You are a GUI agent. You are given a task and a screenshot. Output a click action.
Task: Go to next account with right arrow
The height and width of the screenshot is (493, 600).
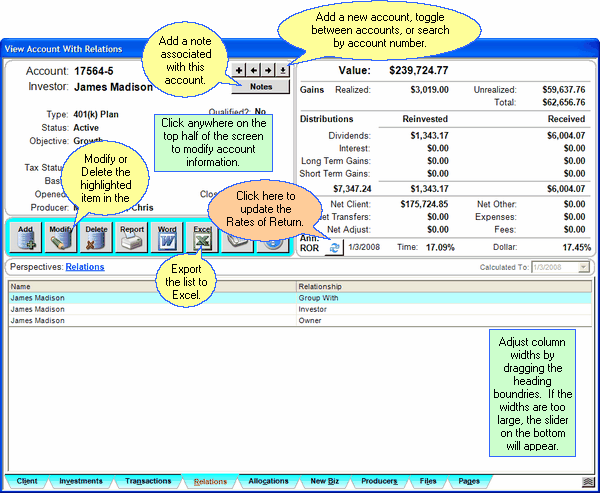[268, 70]
